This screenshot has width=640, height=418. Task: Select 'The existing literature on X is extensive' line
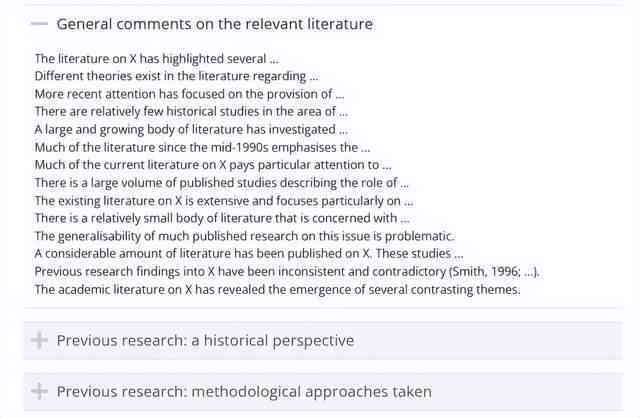click(224, 201)
